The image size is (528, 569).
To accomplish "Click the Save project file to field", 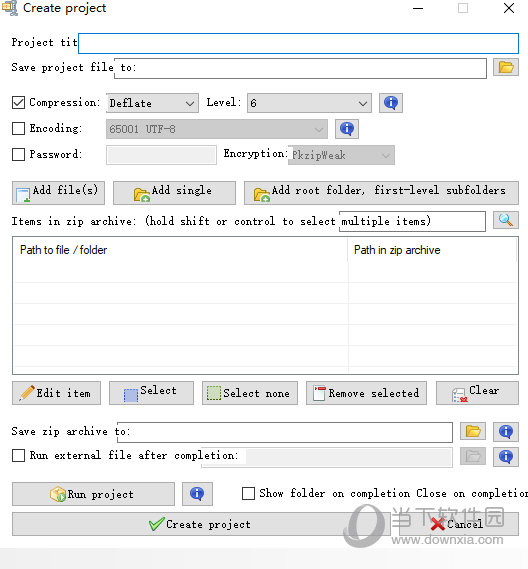I will click(x=300, y=68).
